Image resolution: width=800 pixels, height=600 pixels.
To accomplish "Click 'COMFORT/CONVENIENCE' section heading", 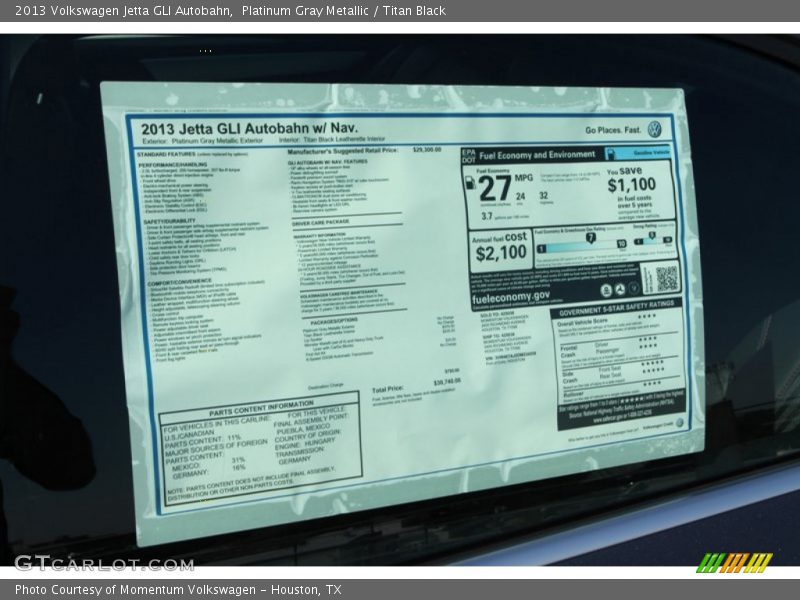I will pos(179,283).
